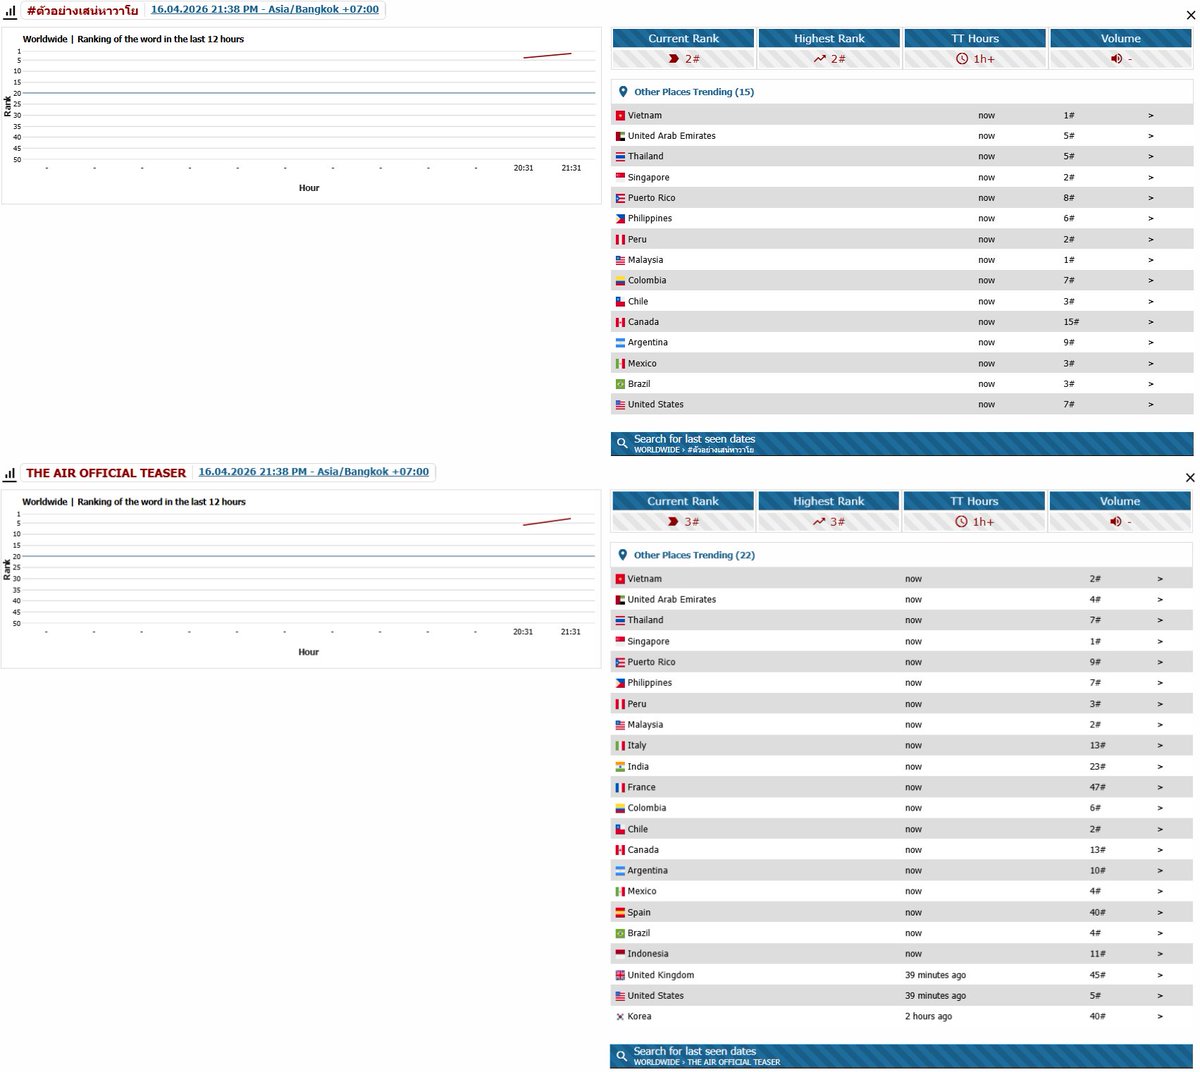Screen dimensions: 1200x1072
Task: Click the Vietnam flag in the top list
Action: coord(620,116)
